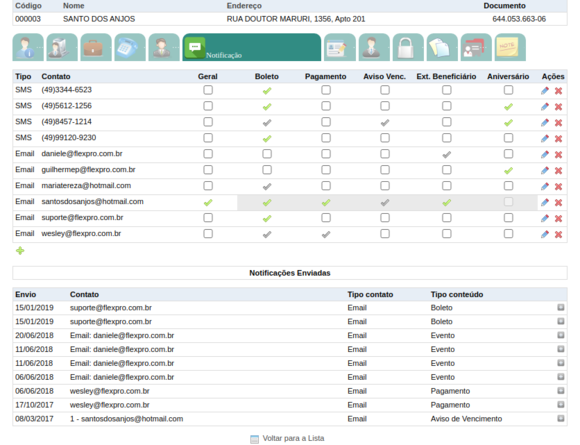The image size is (580, 445).
Task: Open the documents pages tab icon
Action: pos(442,47)
